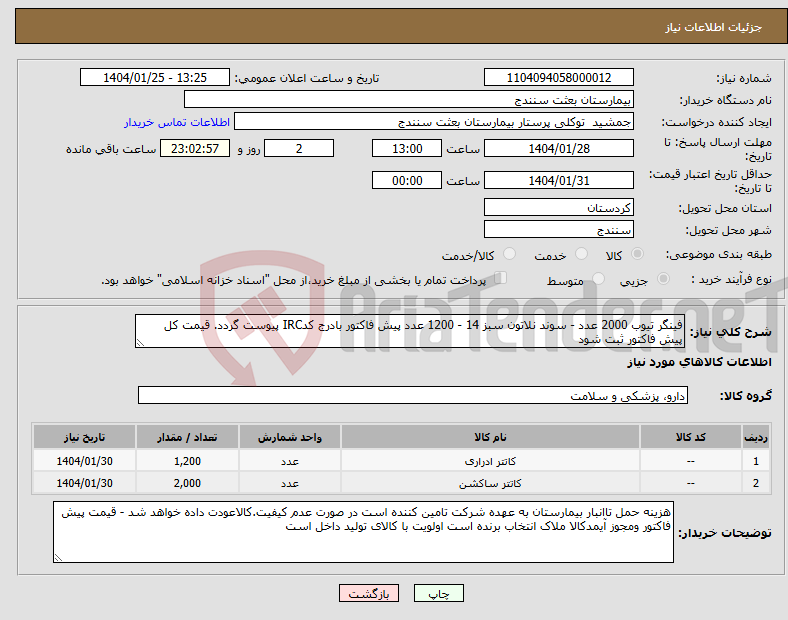The height and width of the screenshot is (620, 788).
Task: Click the تاریخ نیاز column header
Action: pyautogui.click(x=84, y=437)
